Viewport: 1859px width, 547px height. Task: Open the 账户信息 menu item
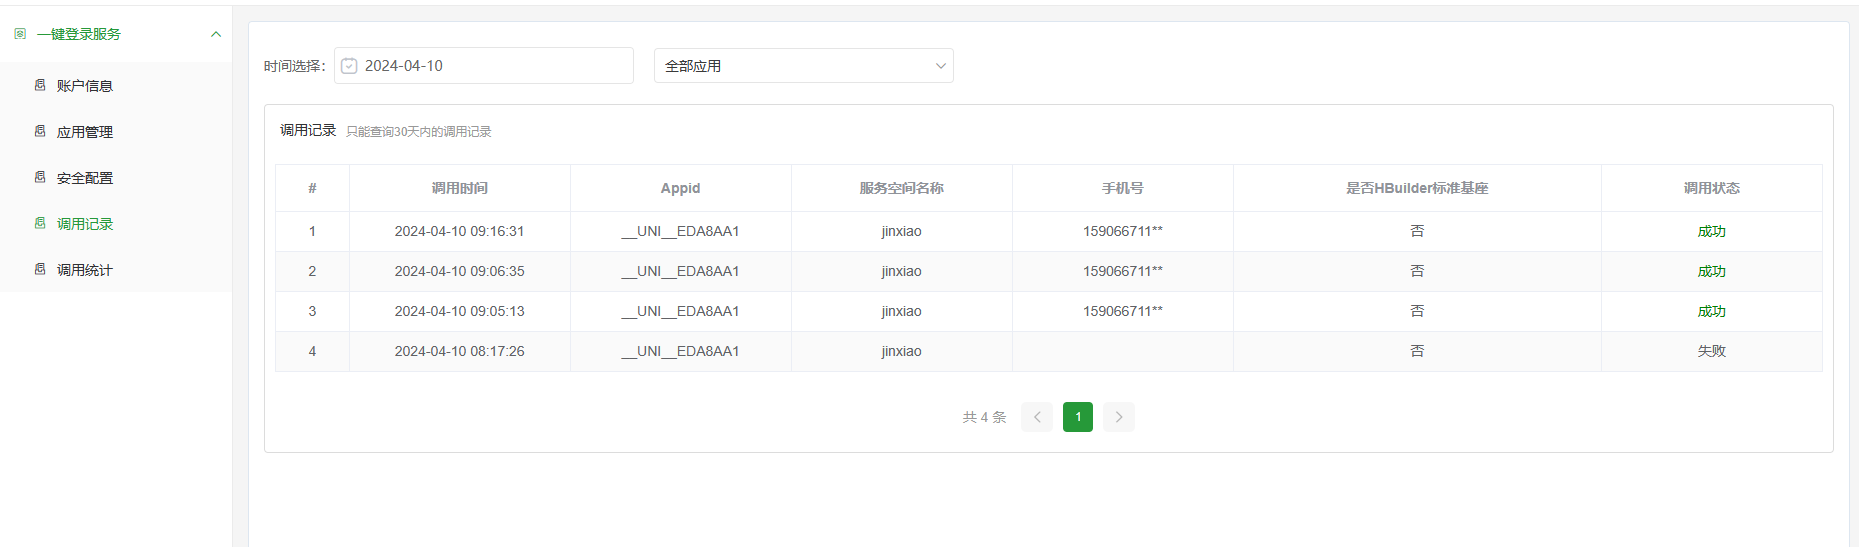click(85, 86)
